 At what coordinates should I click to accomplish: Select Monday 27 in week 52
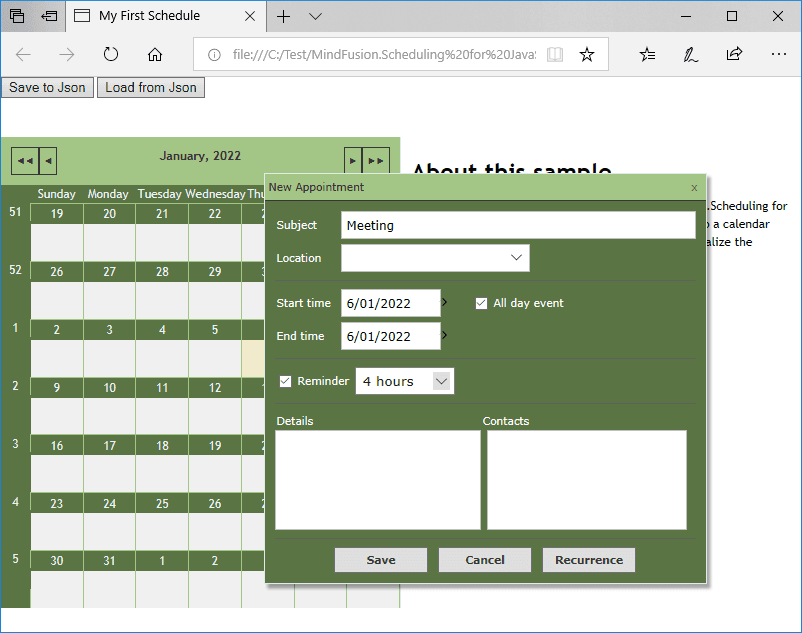109,272
